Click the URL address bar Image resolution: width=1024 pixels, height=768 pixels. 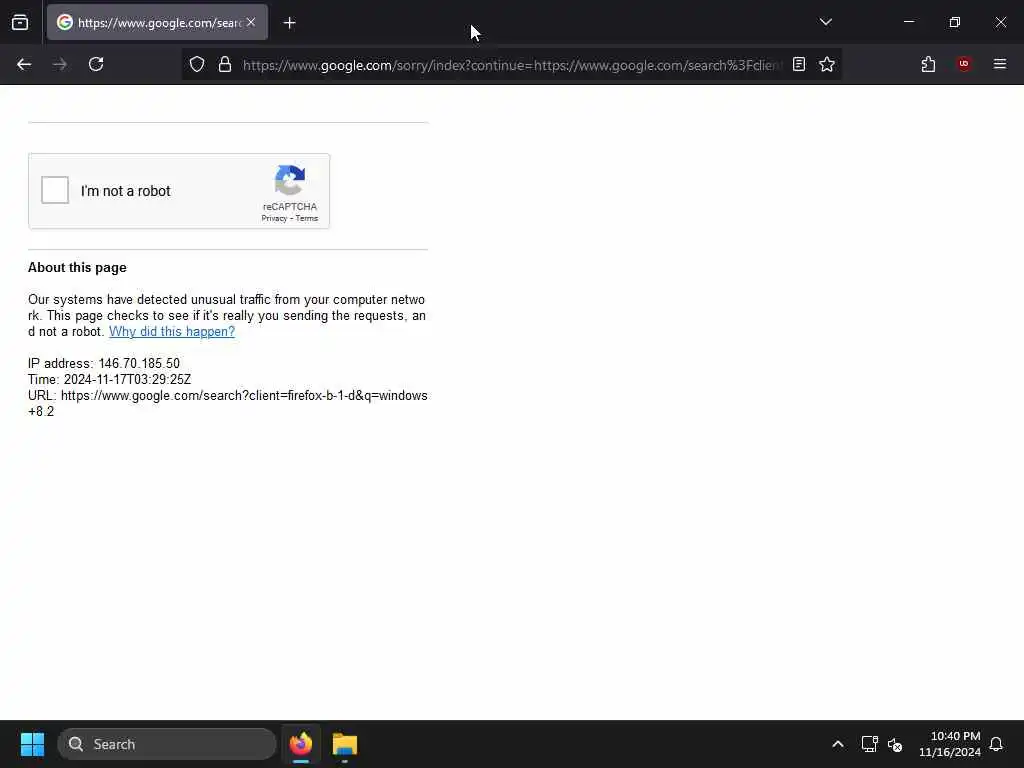[x=511, y=65]
